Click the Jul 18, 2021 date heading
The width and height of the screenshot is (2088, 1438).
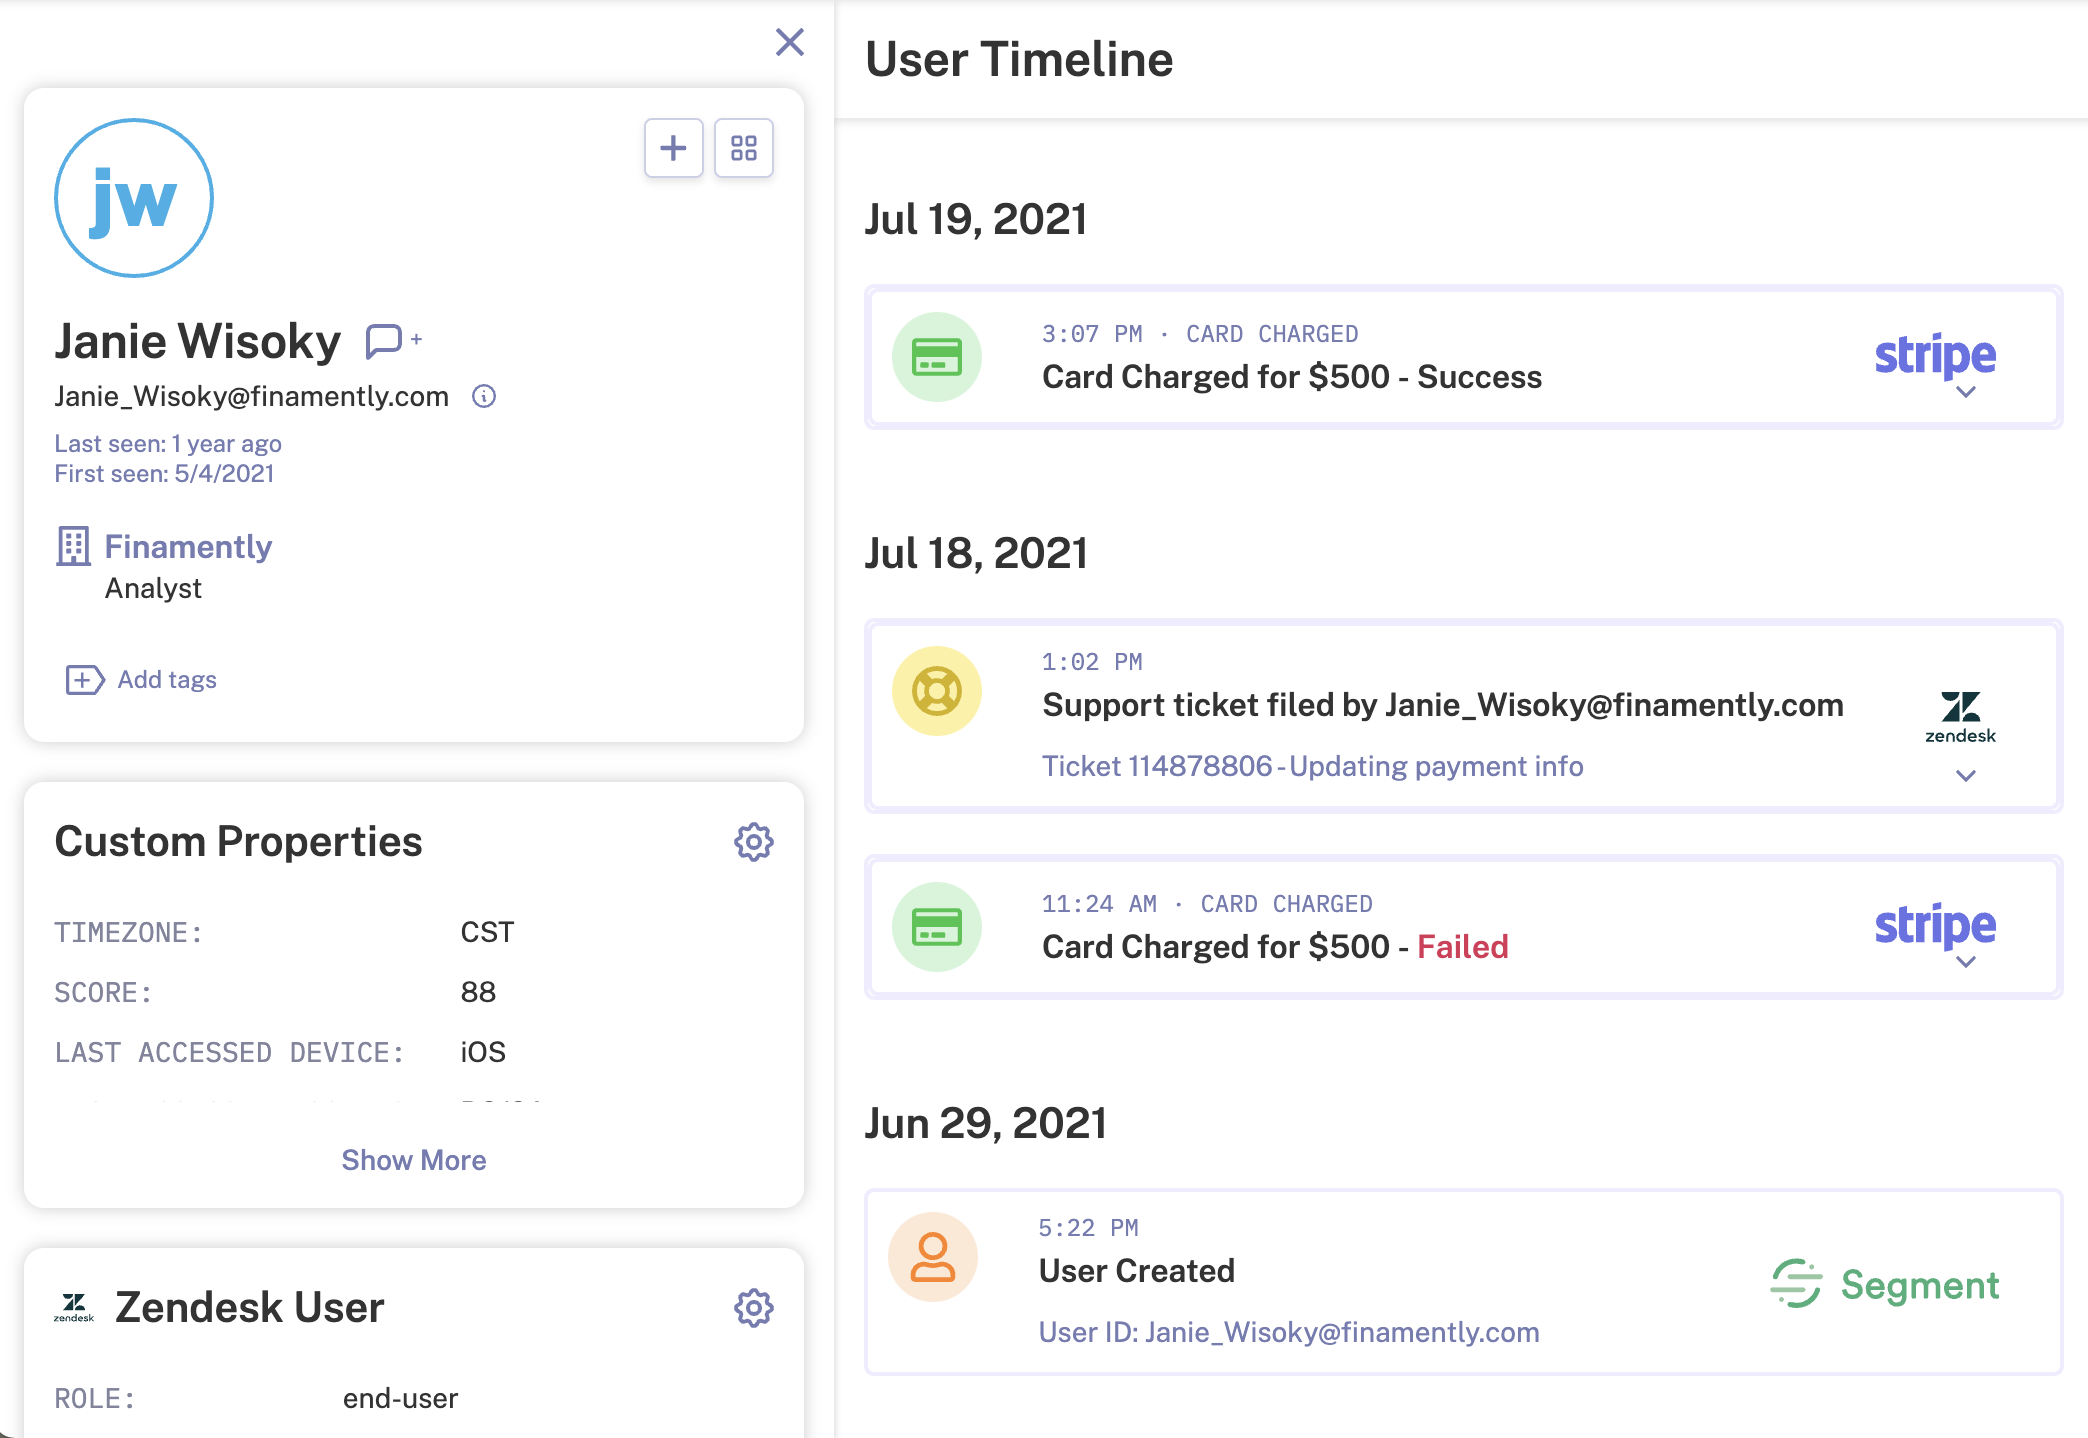pos(976,553)
